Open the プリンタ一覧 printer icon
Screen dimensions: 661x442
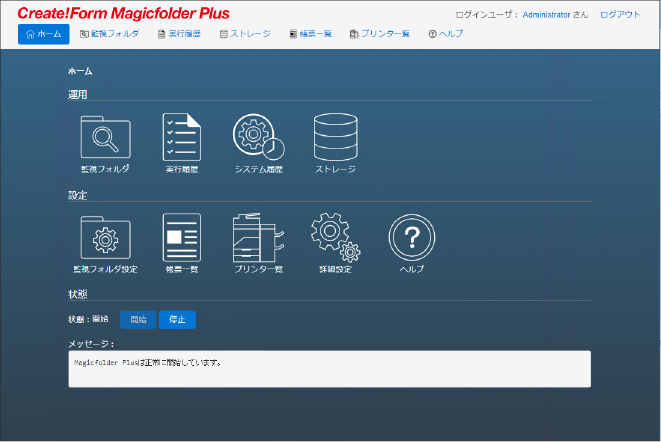[258, 237]
